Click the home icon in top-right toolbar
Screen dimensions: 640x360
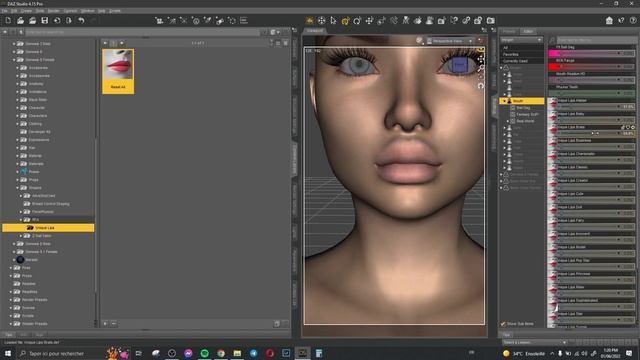609,20
